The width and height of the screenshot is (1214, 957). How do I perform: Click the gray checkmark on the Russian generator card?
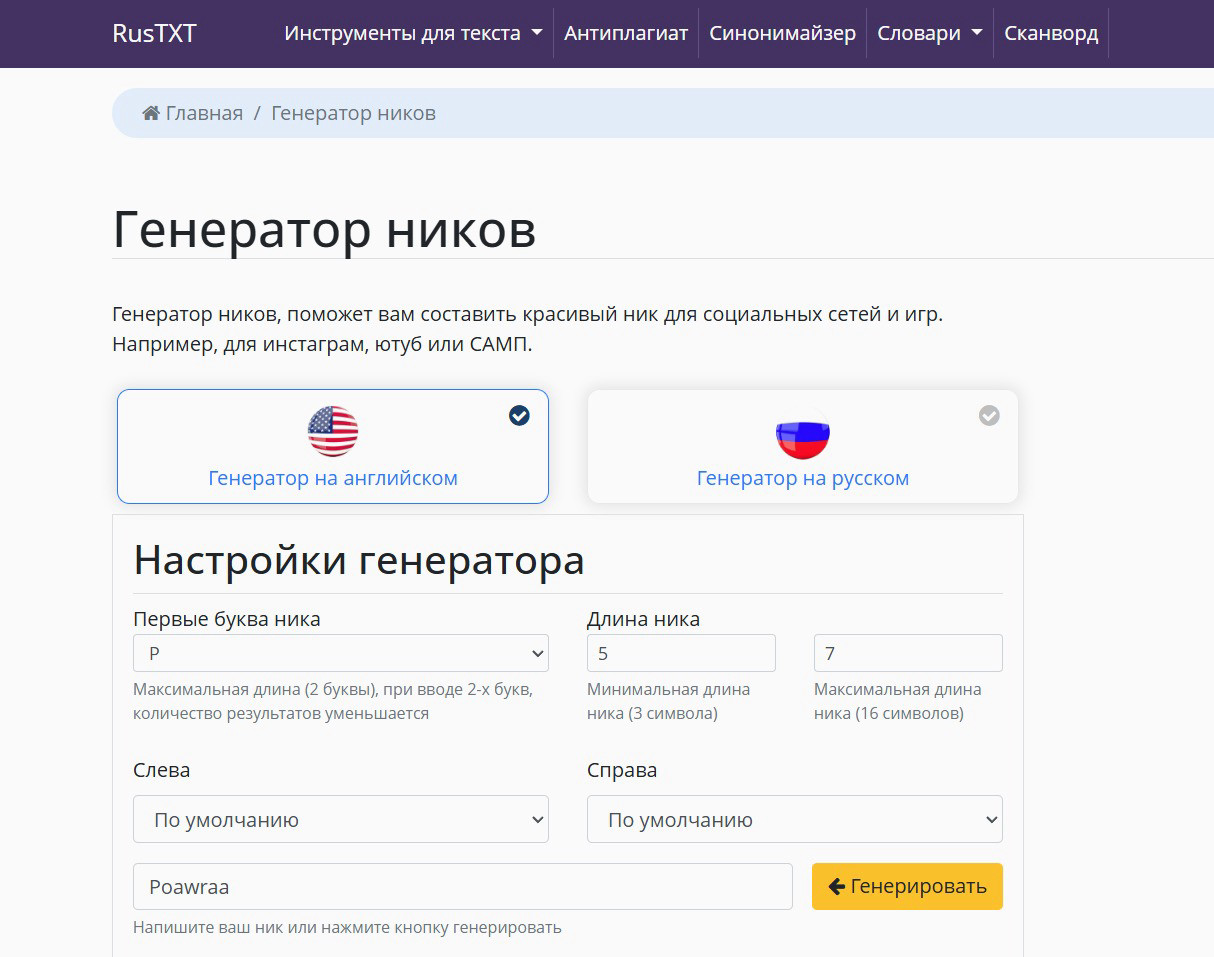click(x=989, y=416)
